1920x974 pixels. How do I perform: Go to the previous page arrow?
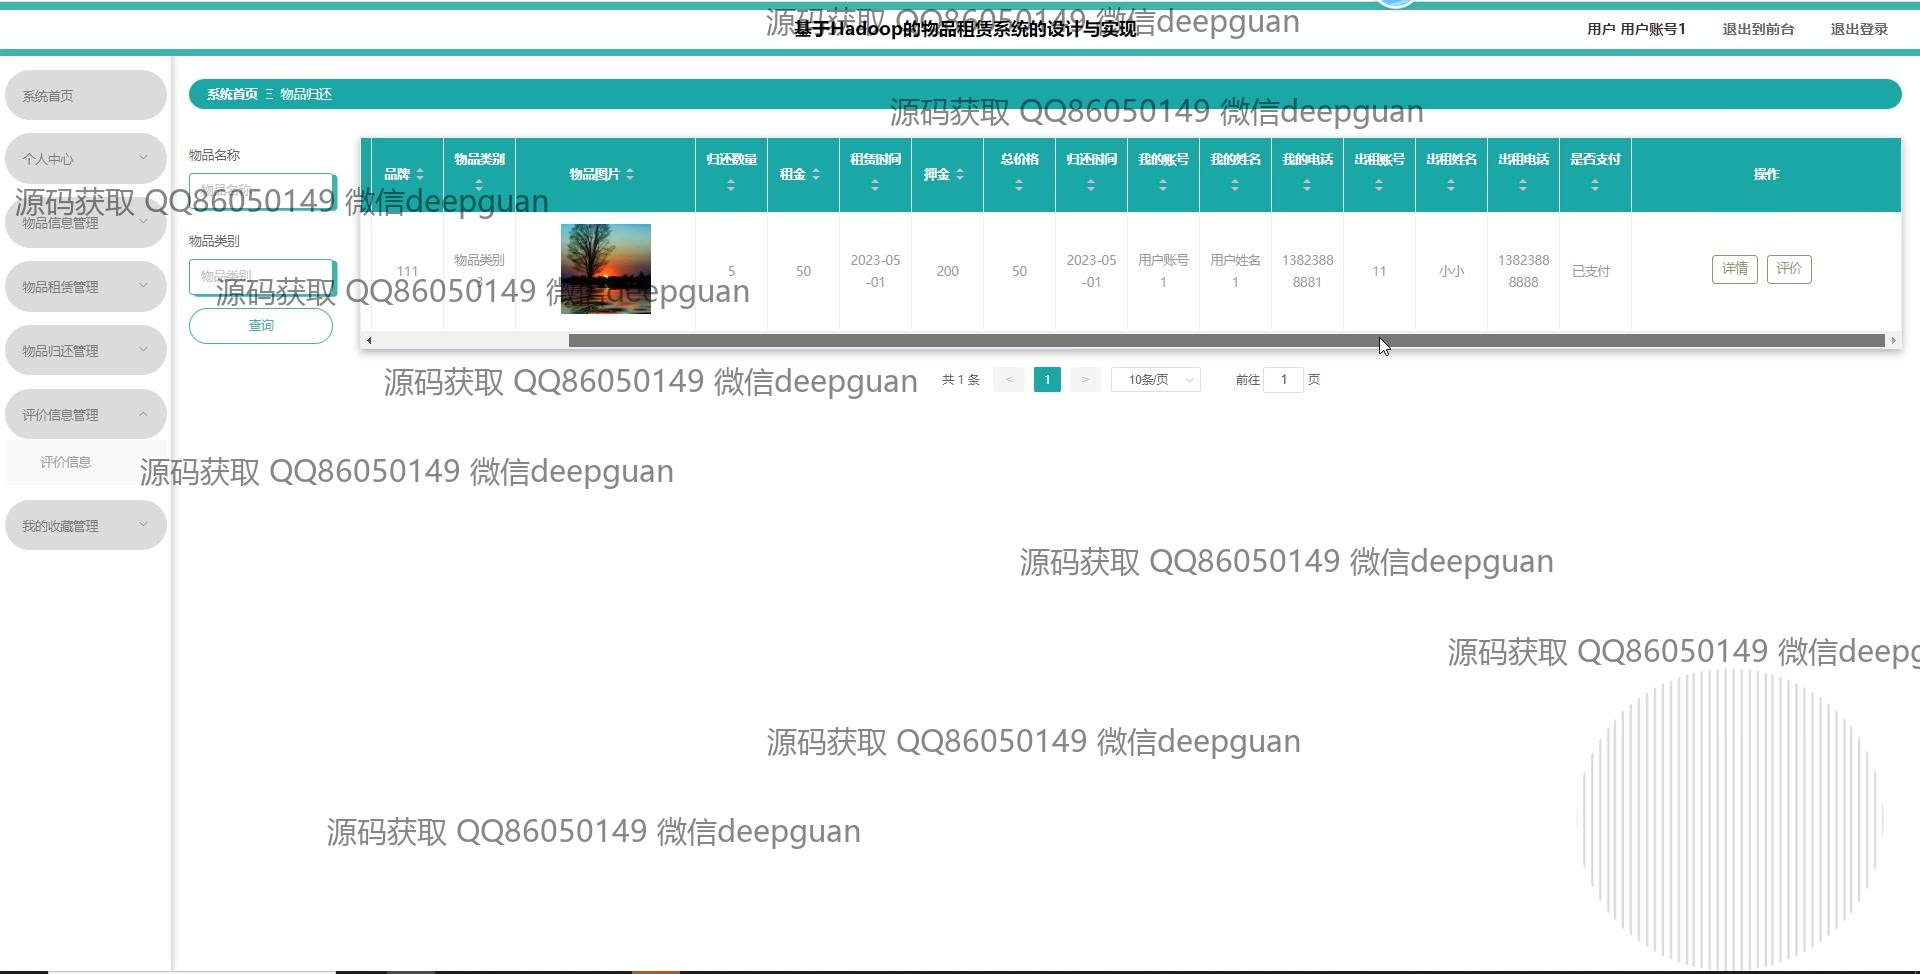1009,380
